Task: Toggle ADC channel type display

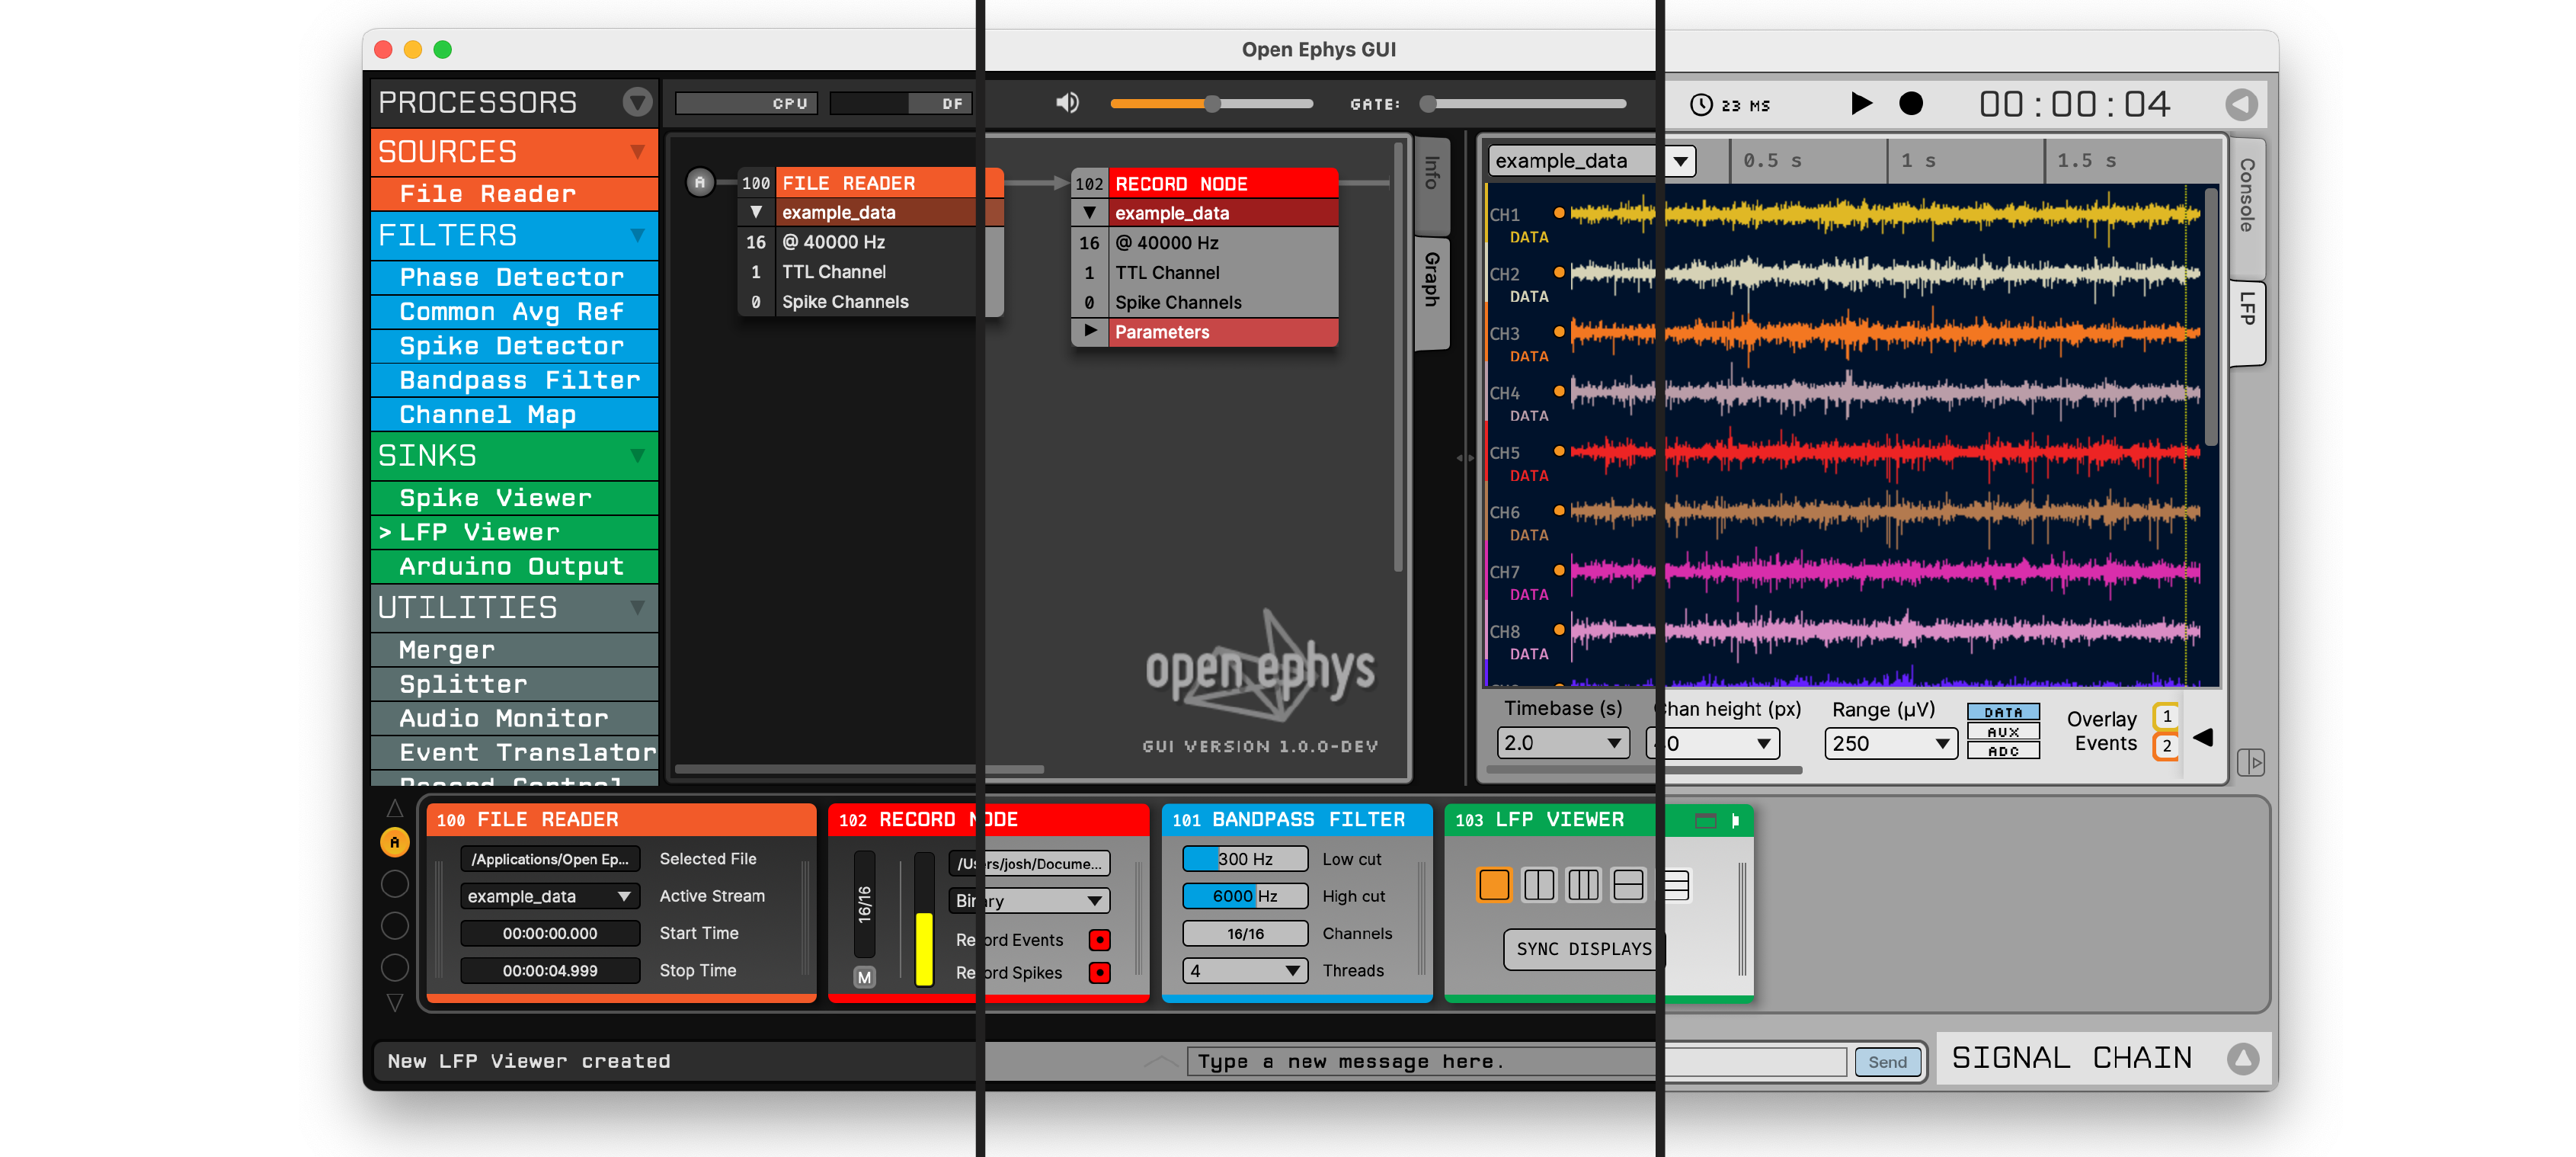Action: [x=2003, y=751]
